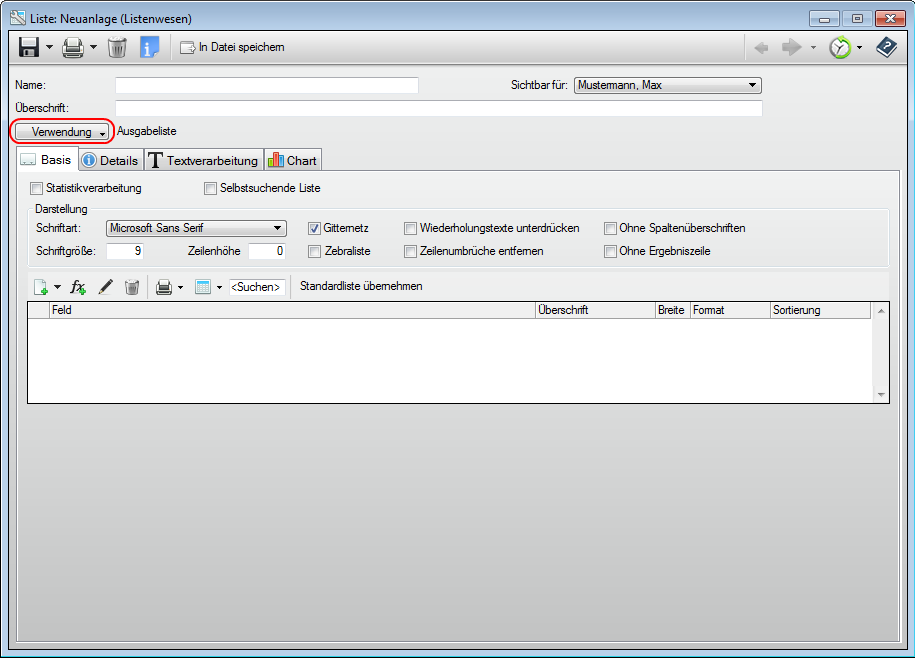
Task: Expand the Sichtbar für dropdown
Action: pyautogui.click(x=667, y=85)
